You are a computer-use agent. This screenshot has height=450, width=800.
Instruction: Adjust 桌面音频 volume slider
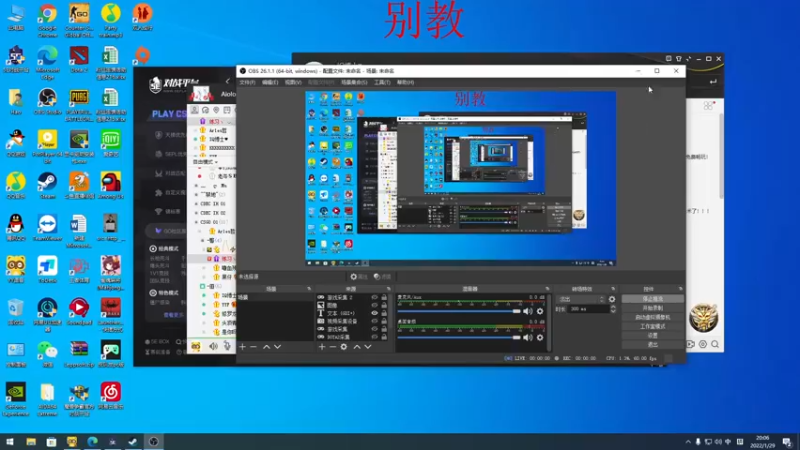point(459,337)
